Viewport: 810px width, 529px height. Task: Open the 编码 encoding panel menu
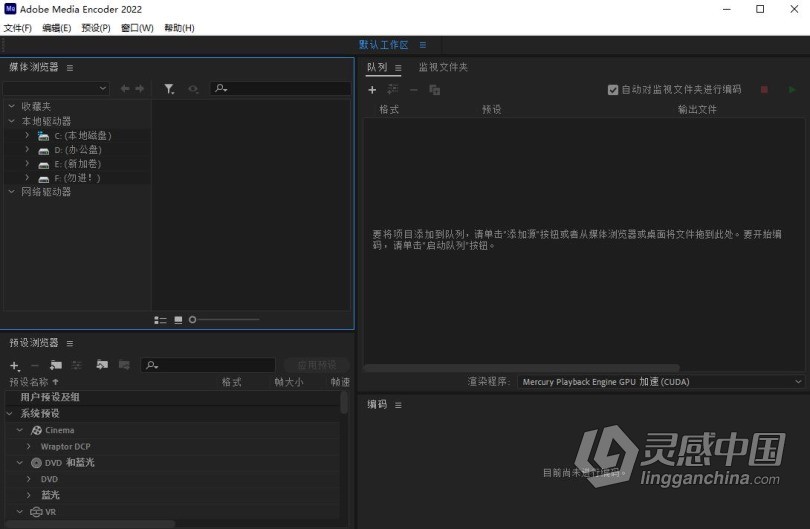point(398,406)
